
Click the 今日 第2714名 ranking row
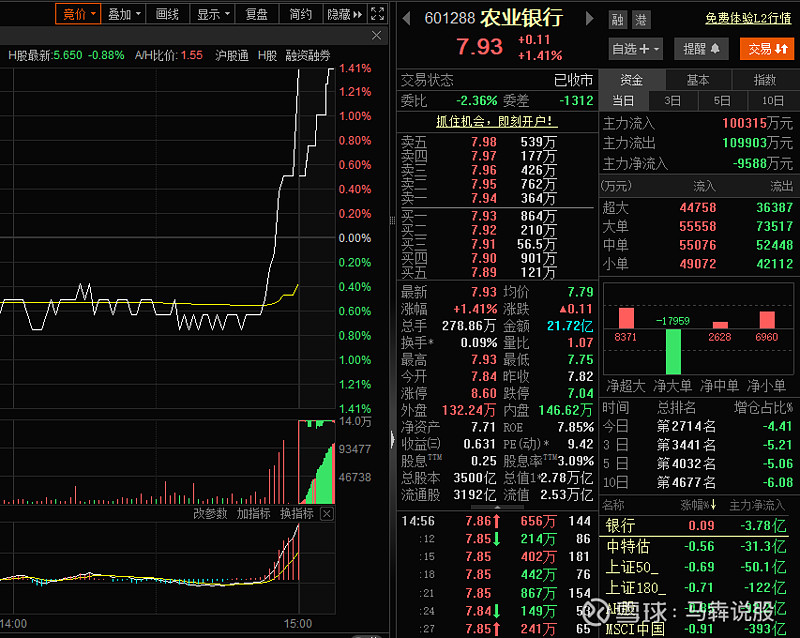coord(697,426)
